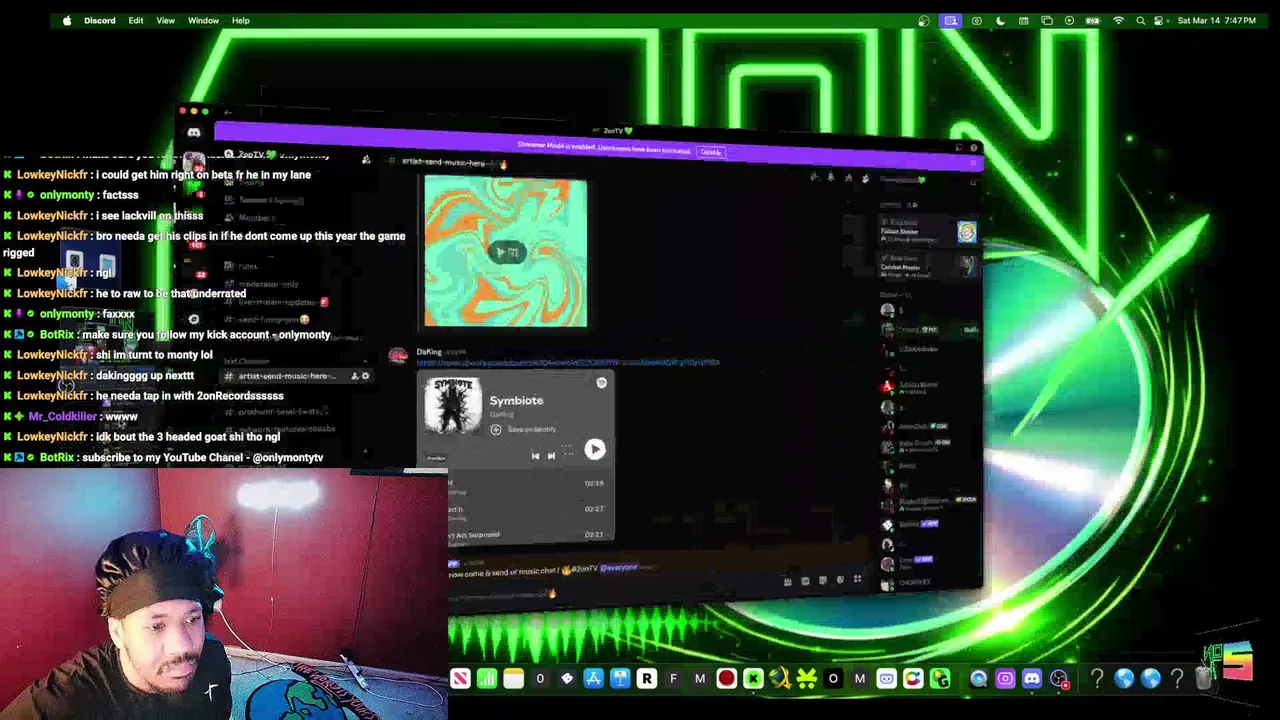This screenshot has width=1280, height=720.
Task: Click the Sat Mar 14 7:47 PM clock
Action: click(1216, 20)
